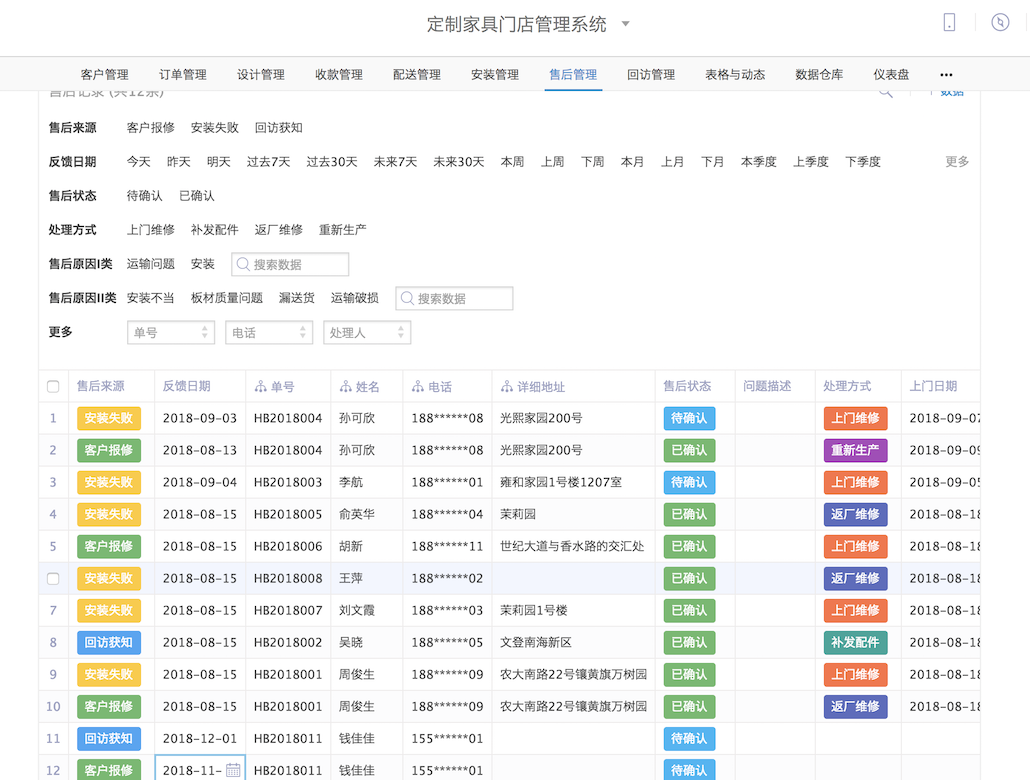
Task: Open the 数据仓库 tab
Action: click(819, 75)
